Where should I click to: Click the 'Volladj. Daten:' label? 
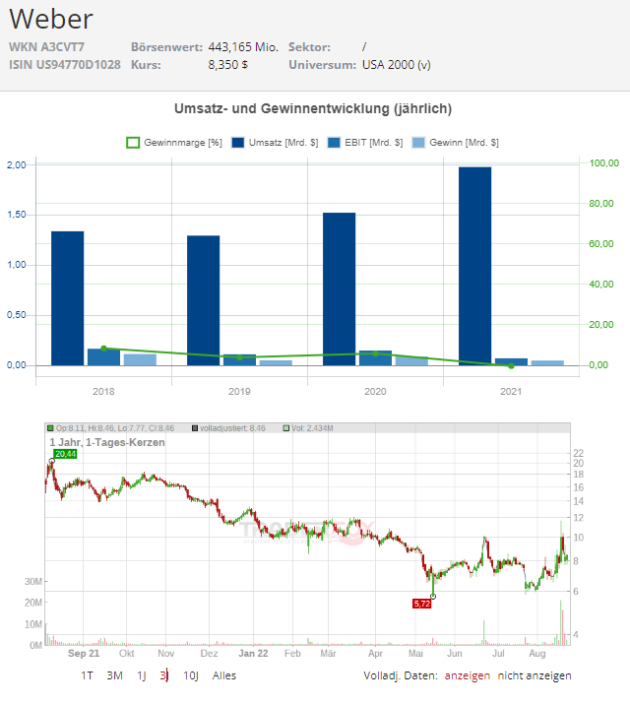[401, 676]
